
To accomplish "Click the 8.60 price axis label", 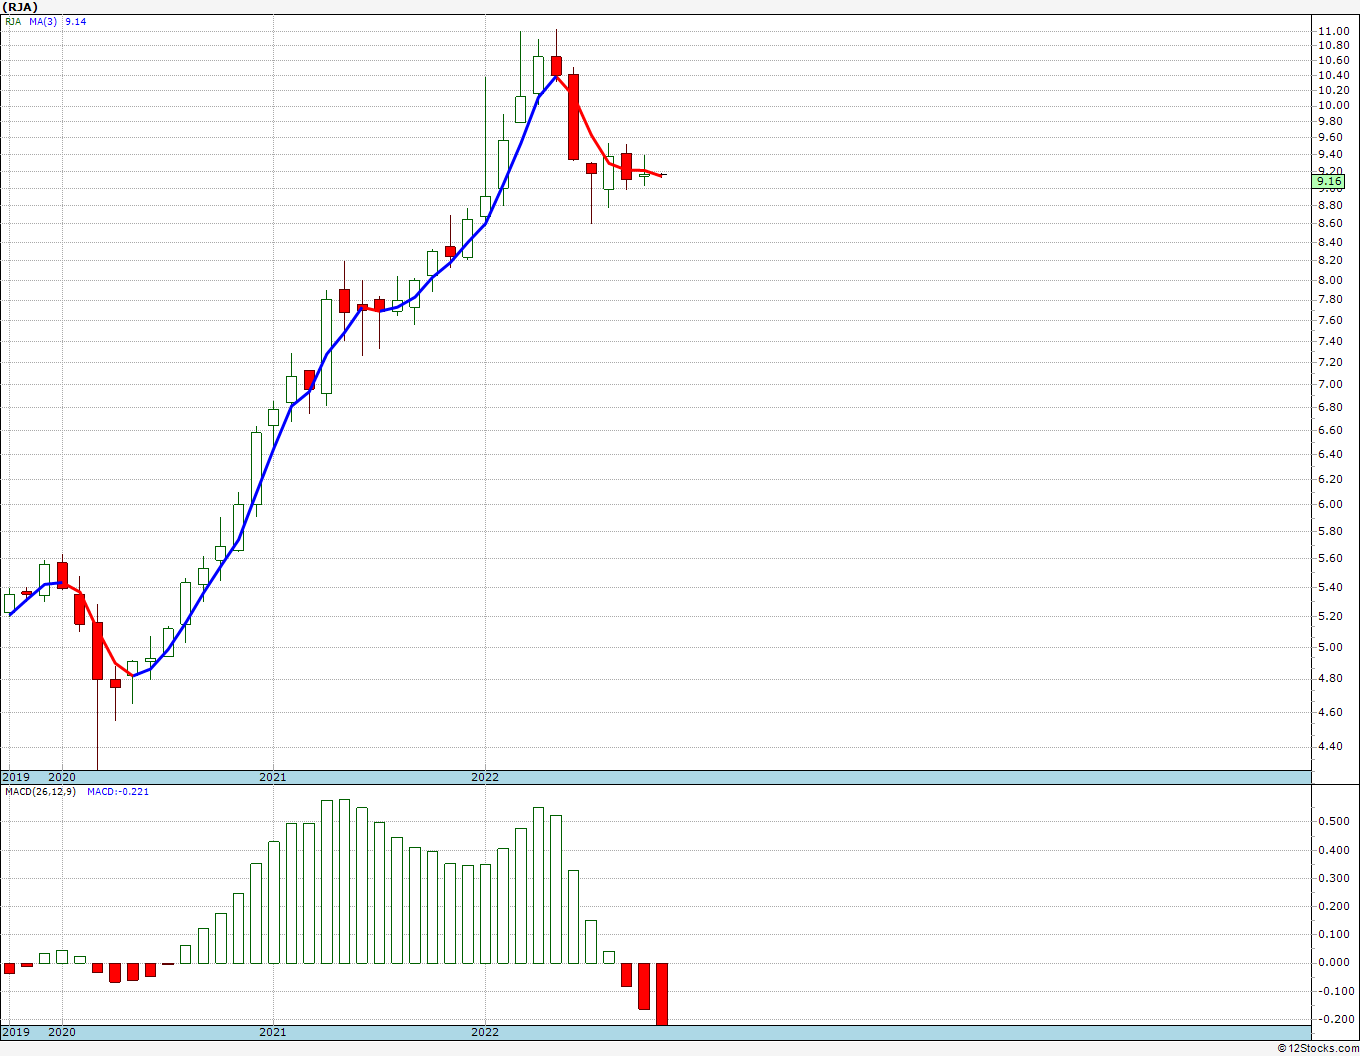I will click(1331, 224).
